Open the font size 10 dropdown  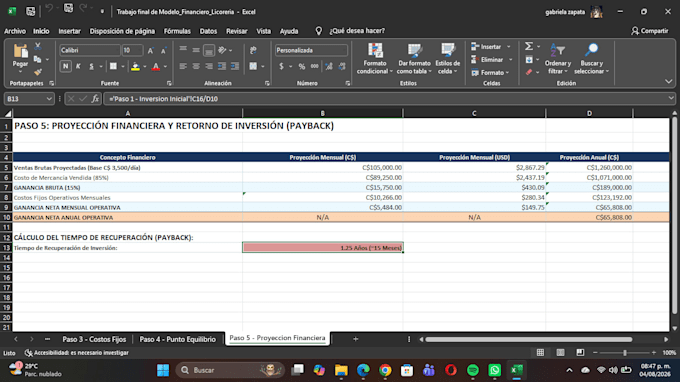(132, 50)
